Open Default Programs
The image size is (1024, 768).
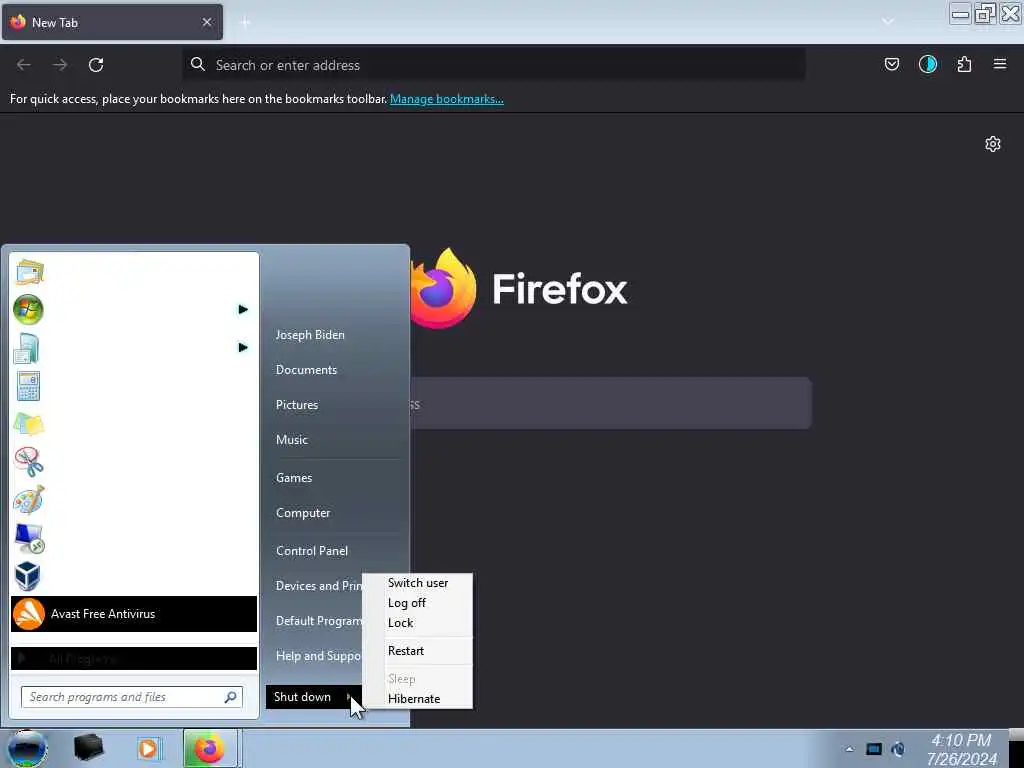(x=319, y=621)
